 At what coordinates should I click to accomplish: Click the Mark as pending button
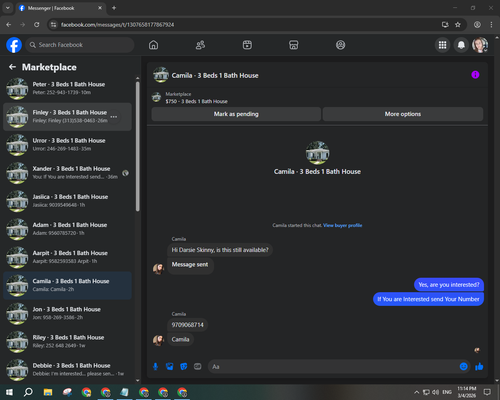(x=236, y=114)
